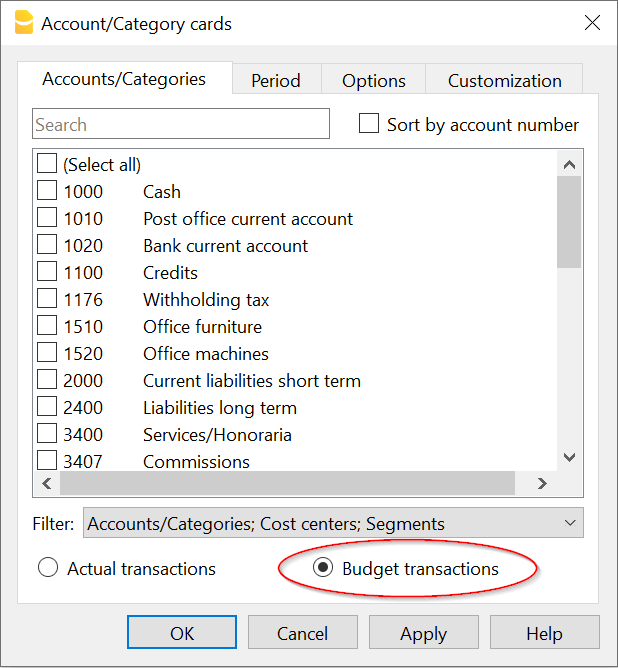Switch to the Period tab
This screenshot has height=668, width=618.
pos(276,81)
